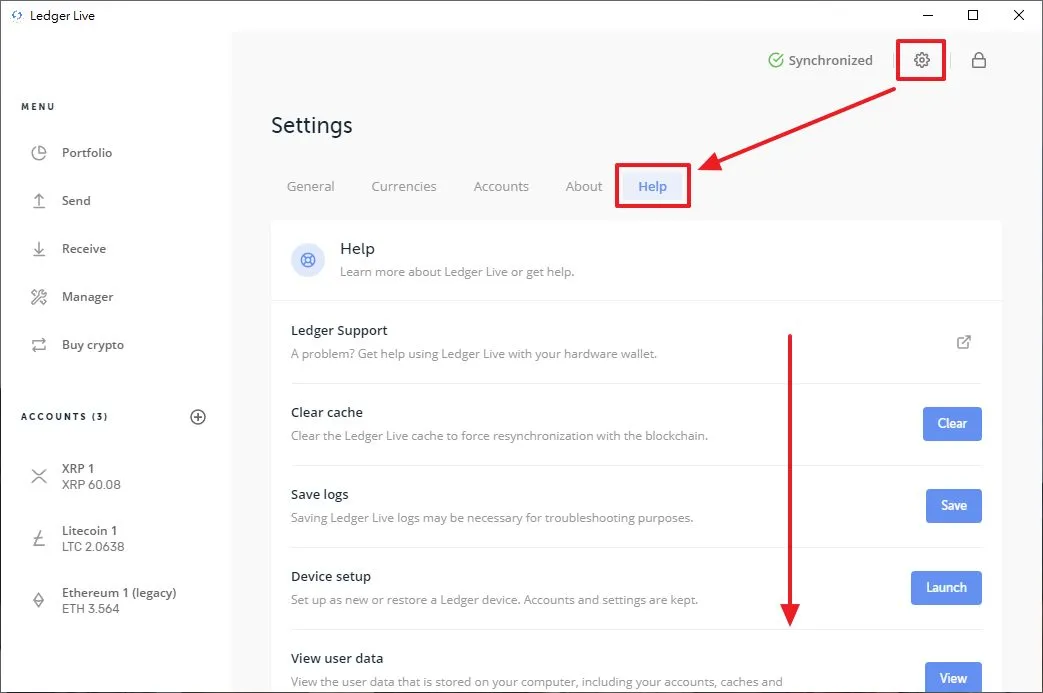This screenshot has height=693, width=1043.
Task: Close the Ledger Live window
Action: tap(1018, 15)
